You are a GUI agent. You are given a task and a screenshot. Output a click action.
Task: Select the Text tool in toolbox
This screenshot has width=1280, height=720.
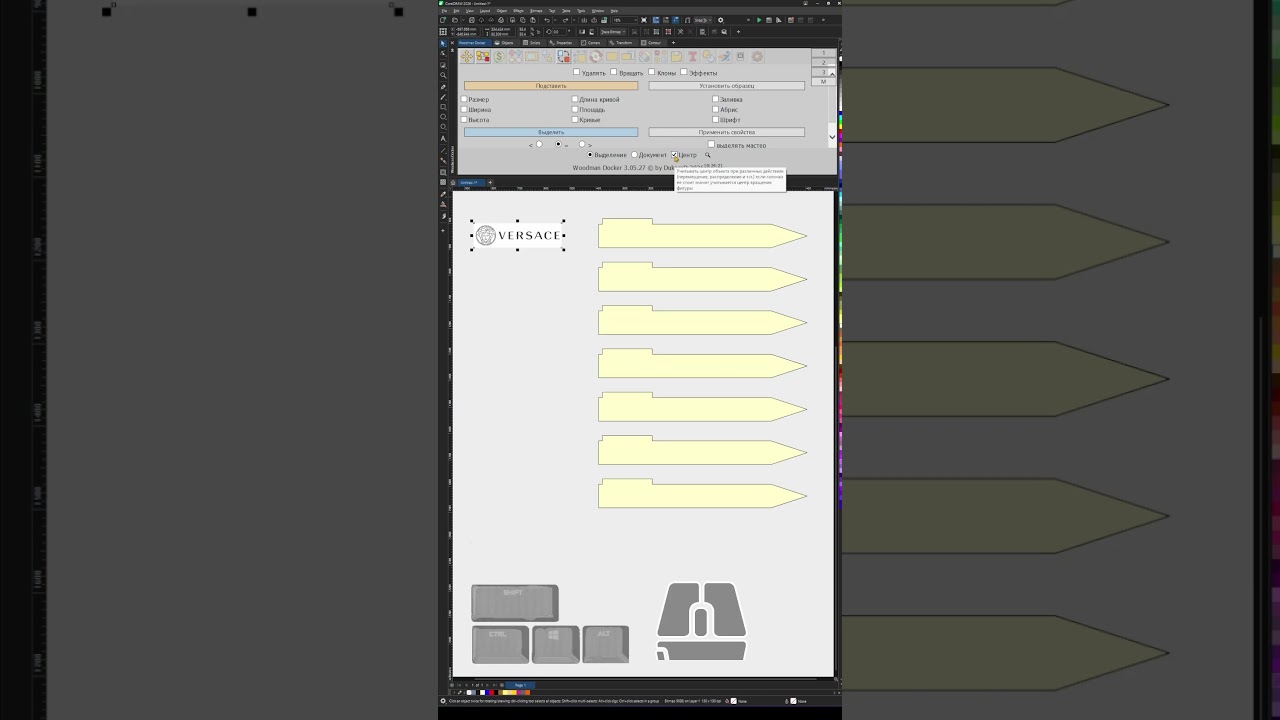(x=443, y=138)
